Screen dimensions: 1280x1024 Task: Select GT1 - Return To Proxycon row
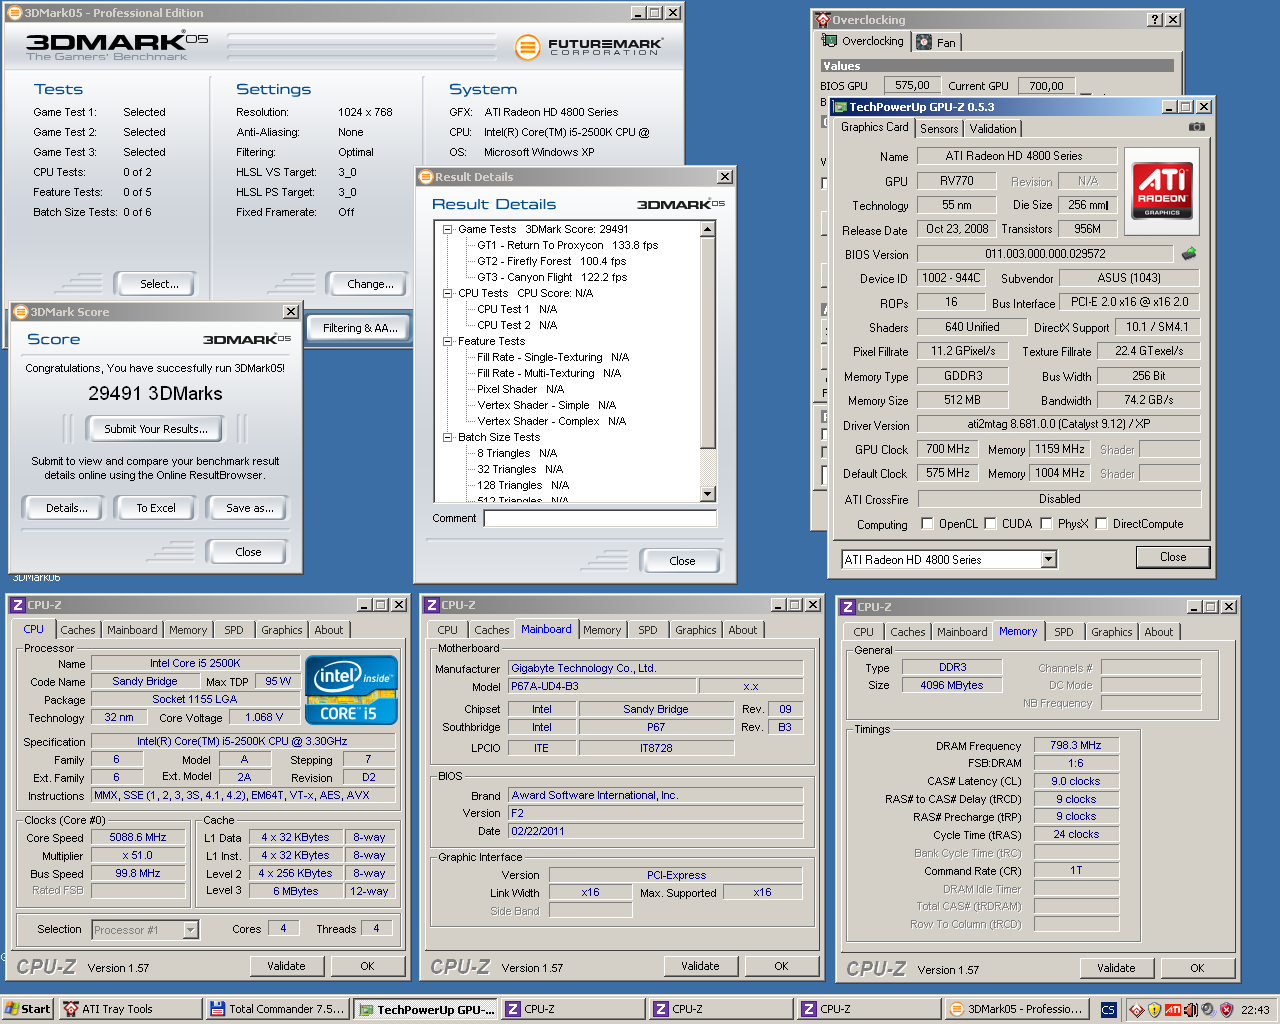point(567,245)
